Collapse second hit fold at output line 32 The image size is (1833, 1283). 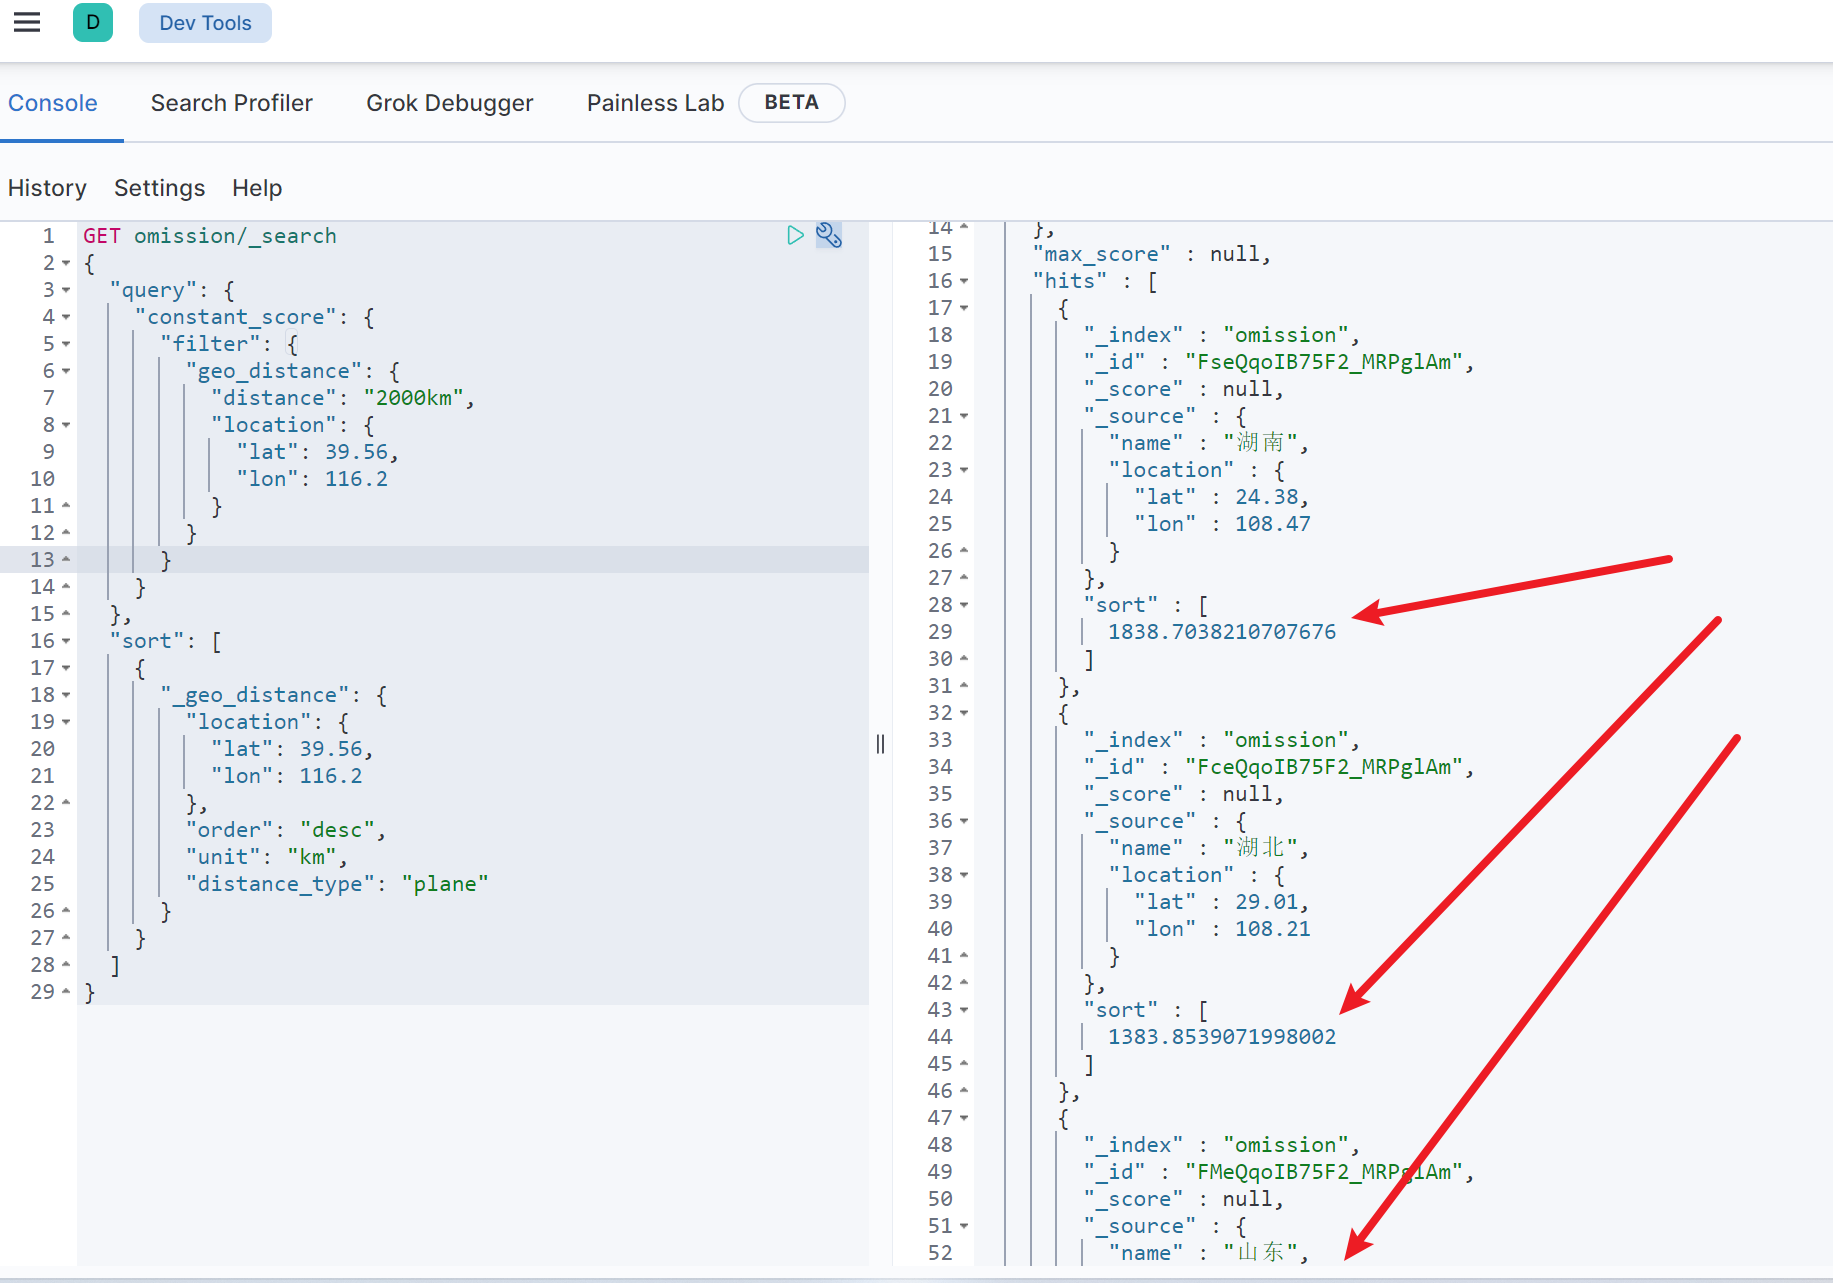(x=964, y=713)
